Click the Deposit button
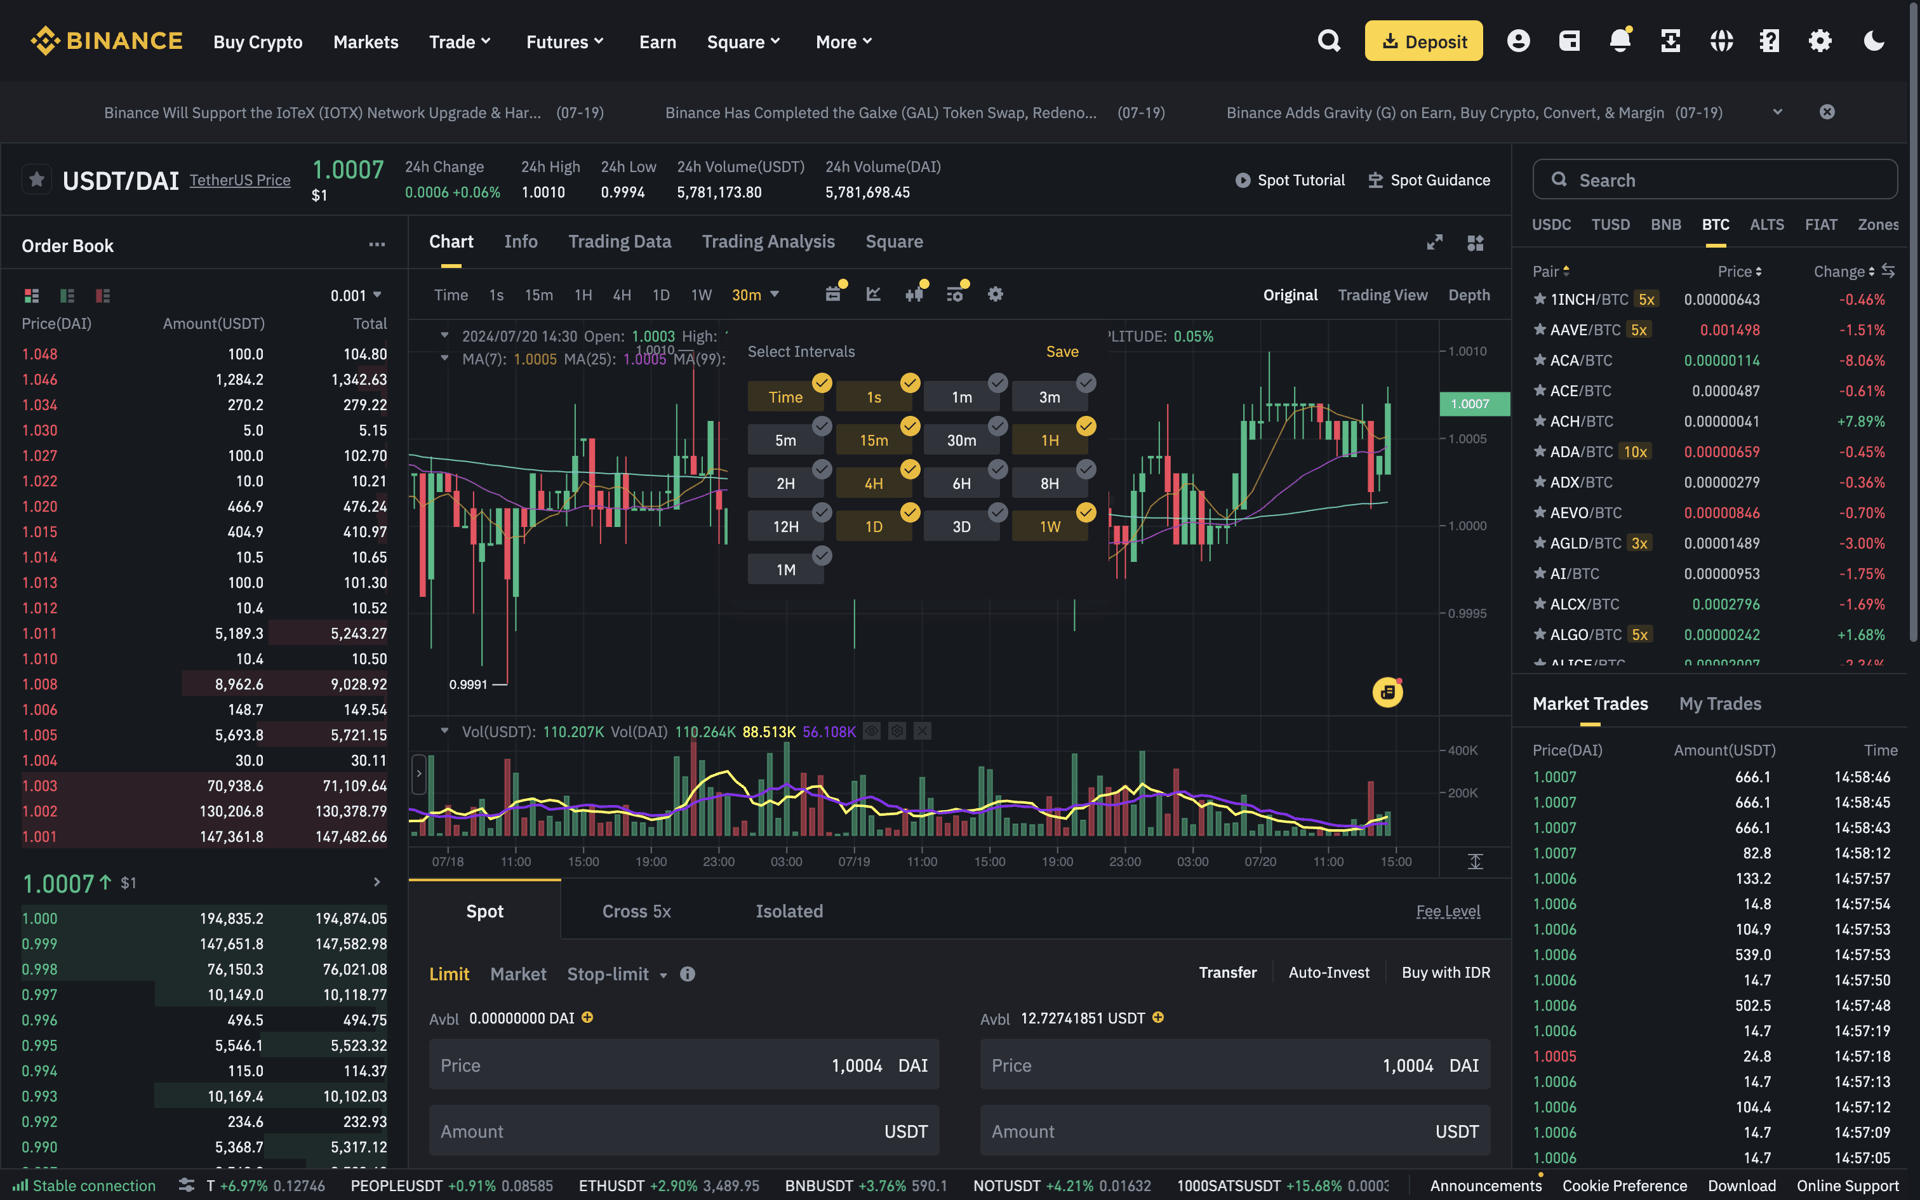 [1423, 41]
